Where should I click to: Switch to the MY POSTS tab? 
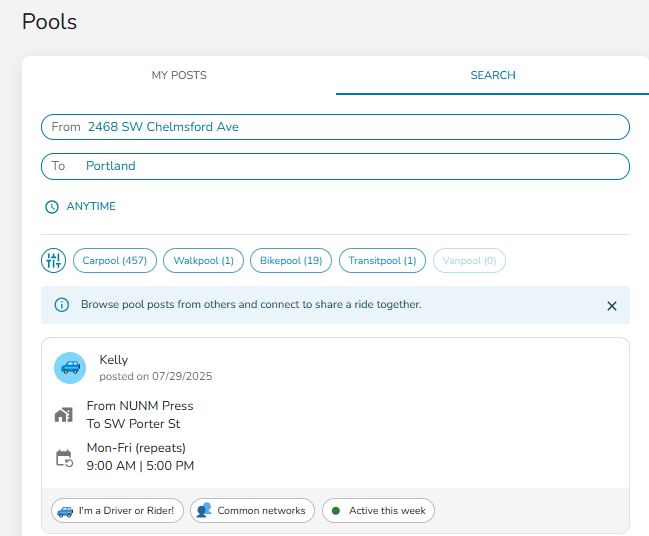[x=179, y=75]
